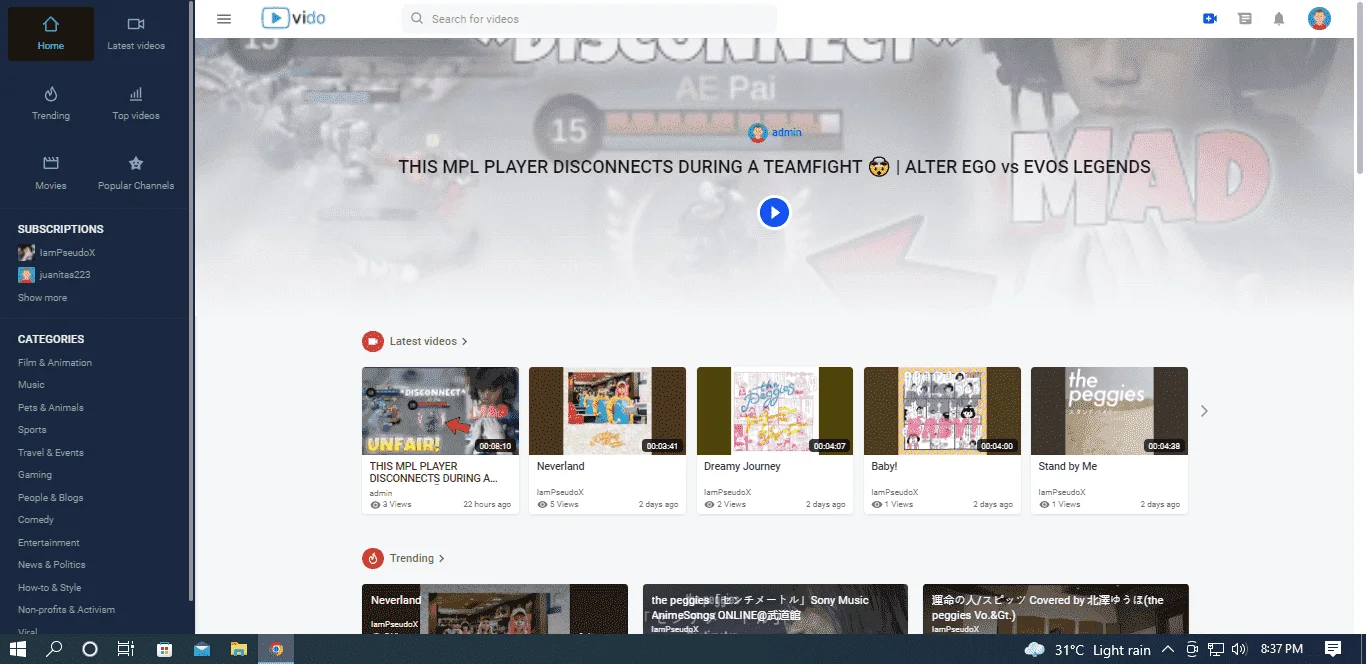Open the peggies Sony Music trending video

(x=775, y=609)
